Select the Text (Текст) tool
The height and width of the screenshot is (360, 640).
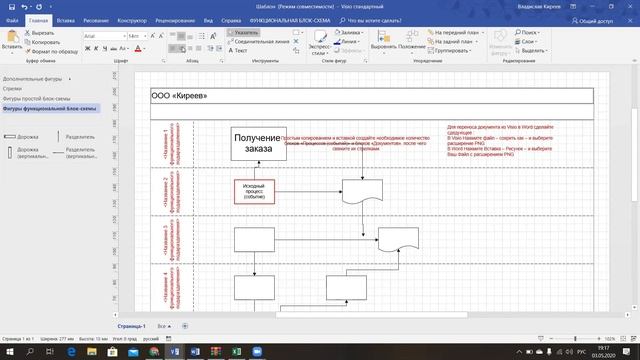[238, 51]
